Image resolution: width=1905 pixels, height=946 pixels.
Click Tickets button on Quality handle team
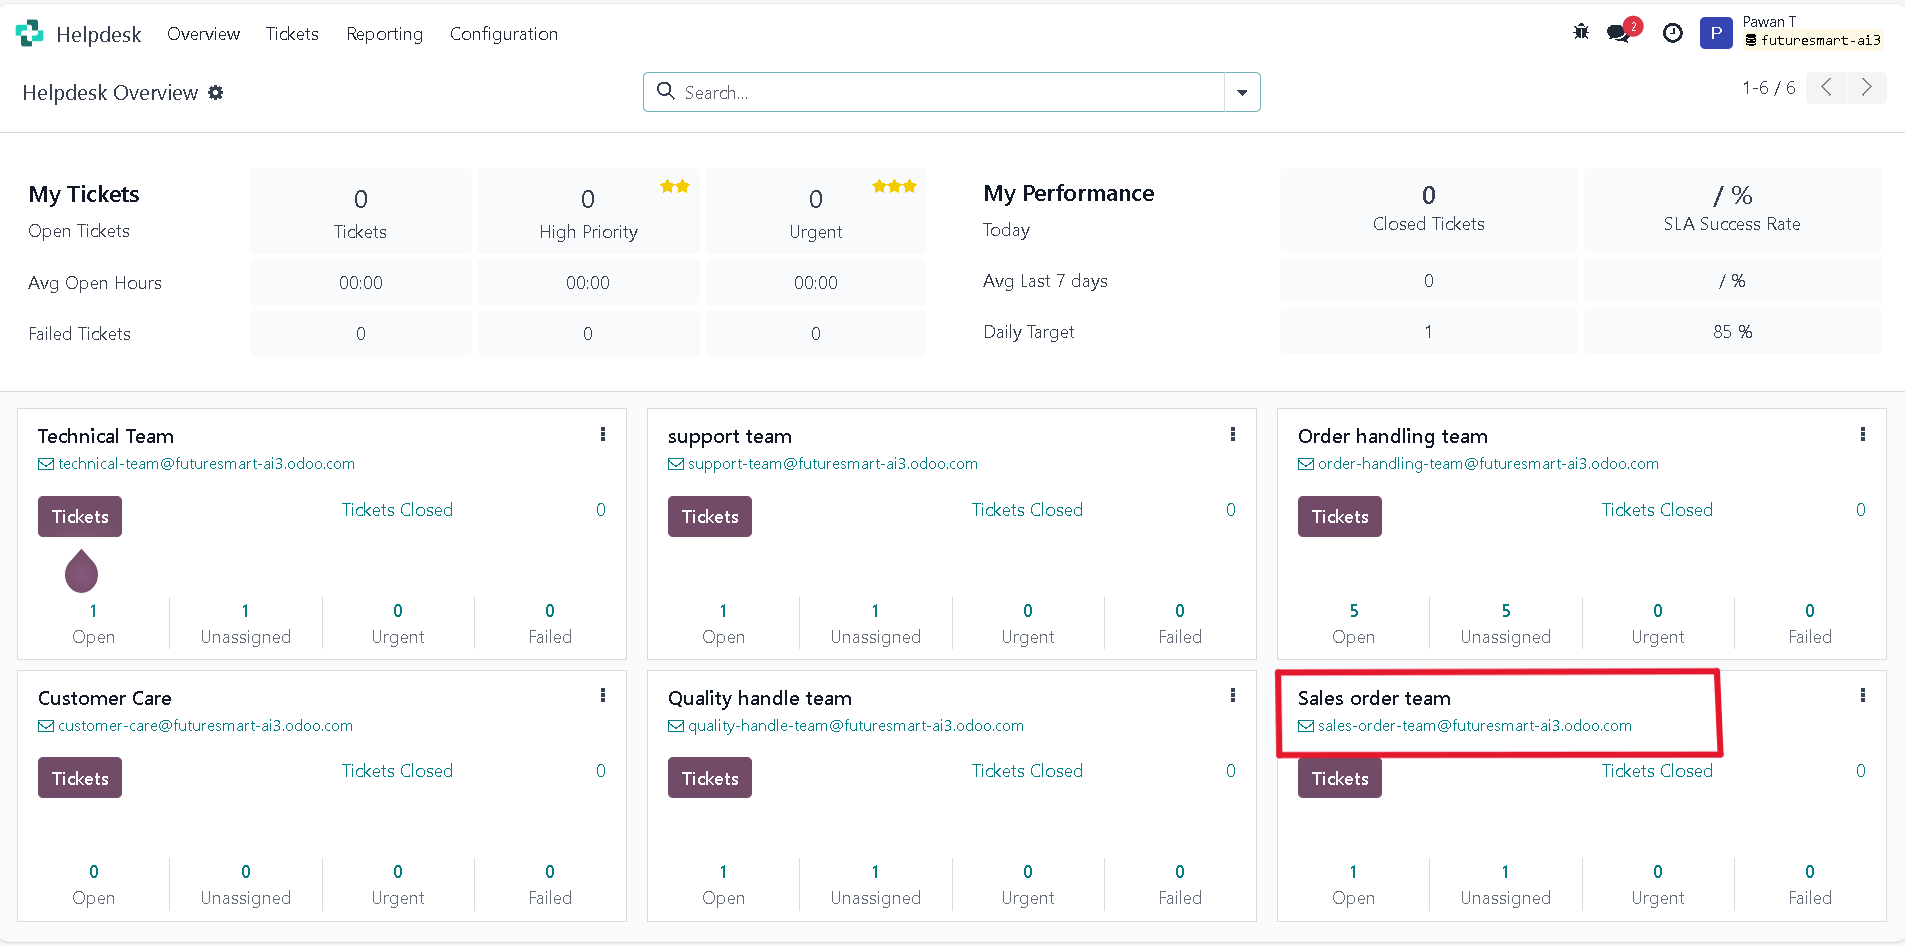coord(710,778)
